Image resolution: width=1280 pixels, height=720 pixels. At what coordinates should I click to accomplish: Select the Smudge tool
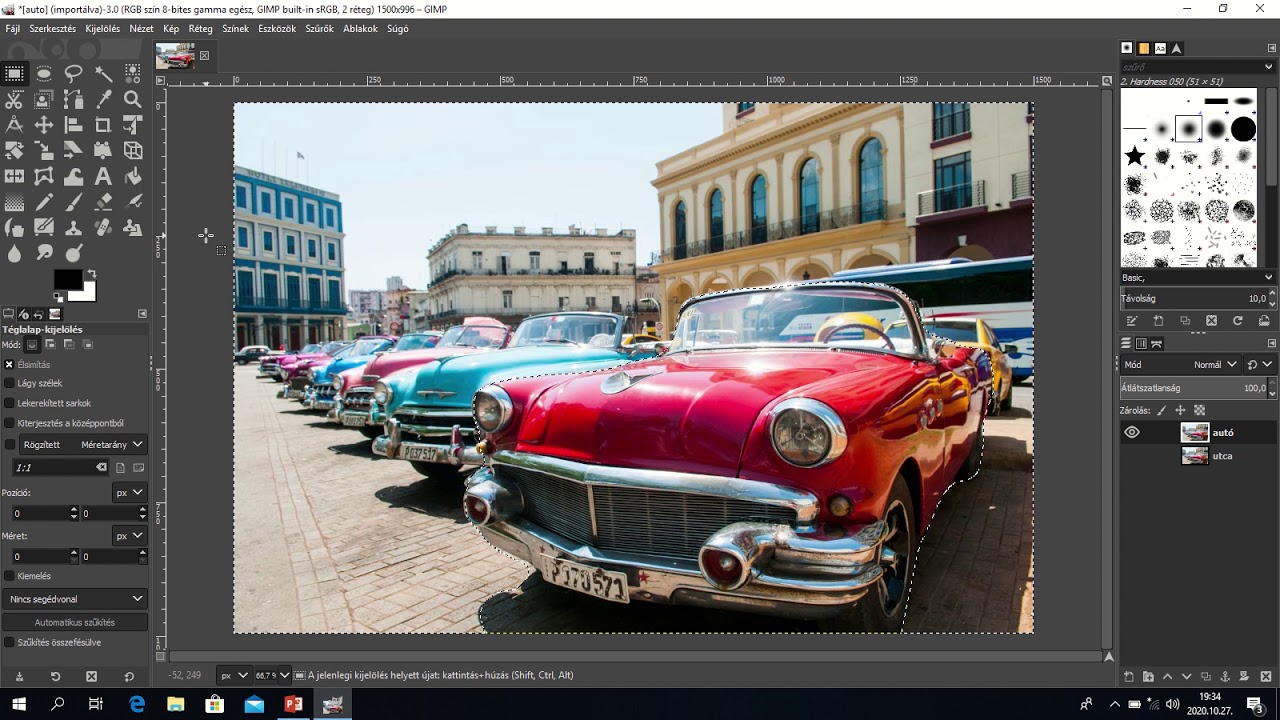pos(44,254)
